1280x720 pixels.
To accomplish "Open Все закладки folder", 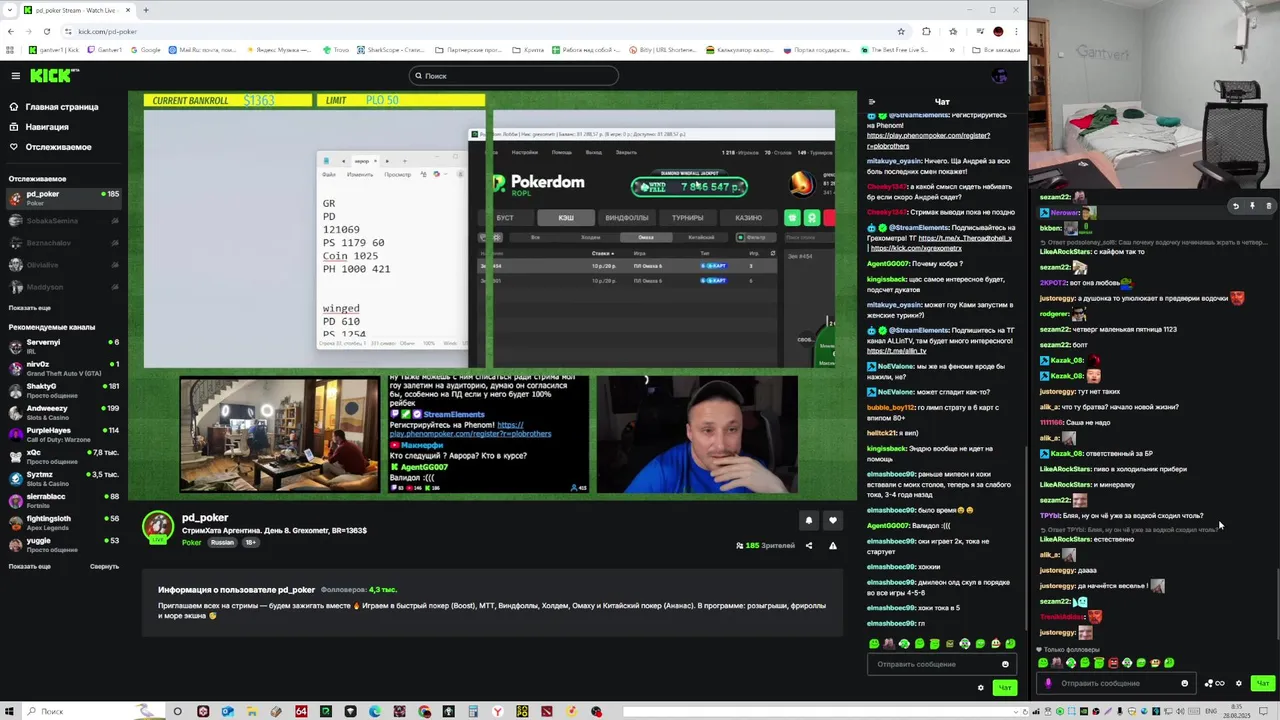I will [996, 50].
